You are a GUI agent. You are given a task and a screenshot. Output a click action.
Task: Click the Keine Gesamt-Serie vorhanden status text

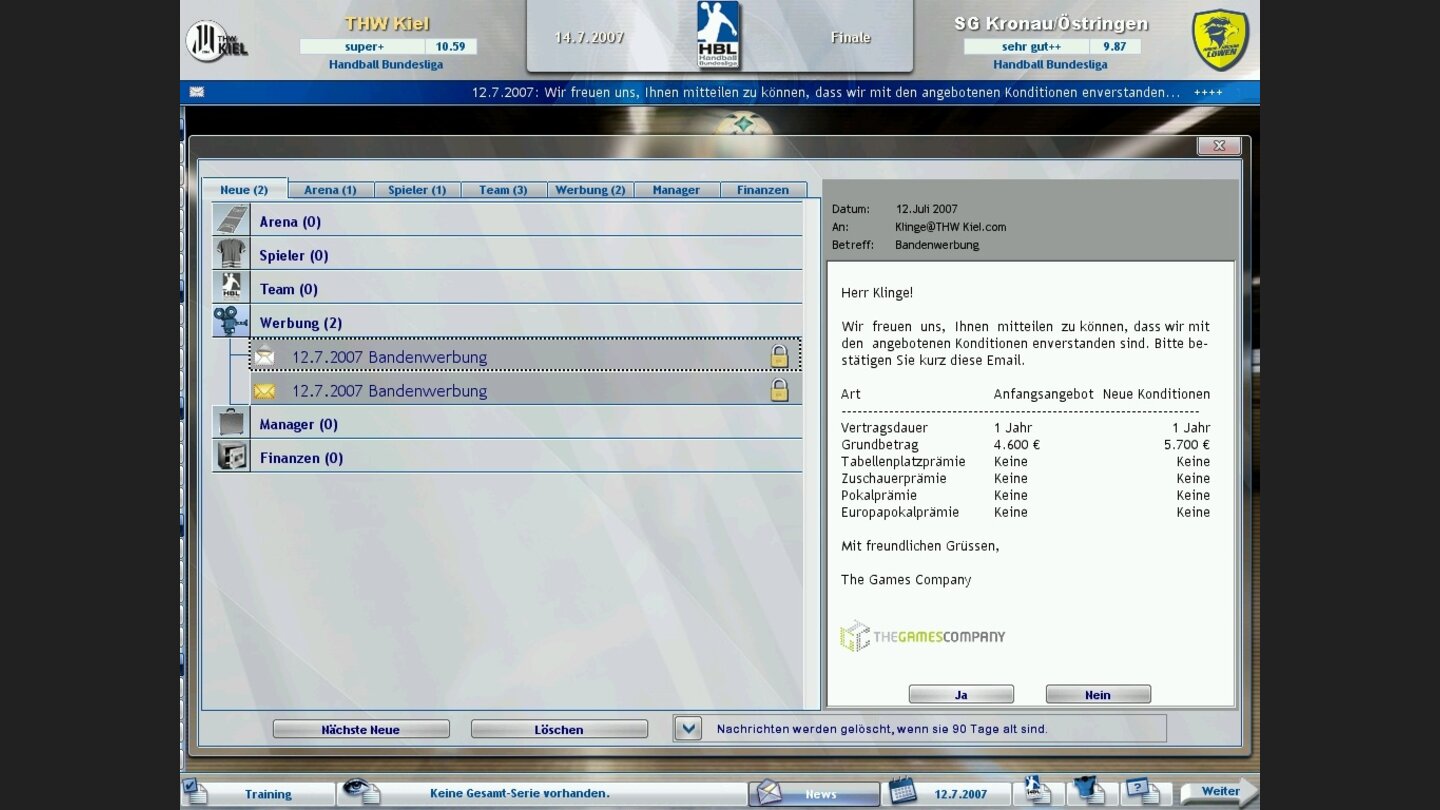point(519,793)
